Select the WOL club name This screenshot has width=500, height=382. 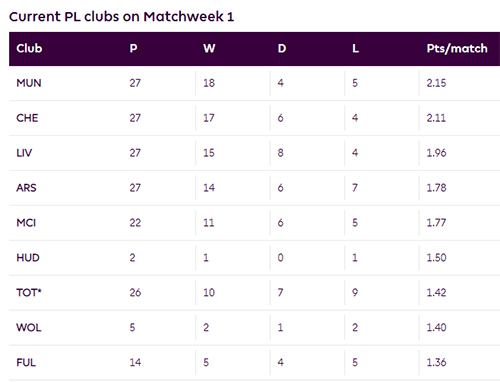click(x=29, y=328)
